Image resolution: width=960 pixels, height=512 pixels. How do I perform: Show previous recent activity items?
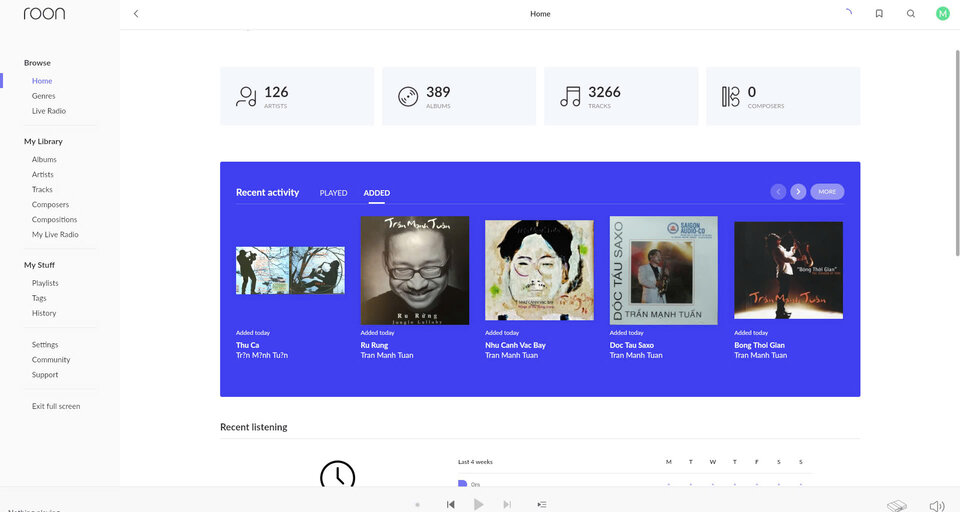coord(778,192)
